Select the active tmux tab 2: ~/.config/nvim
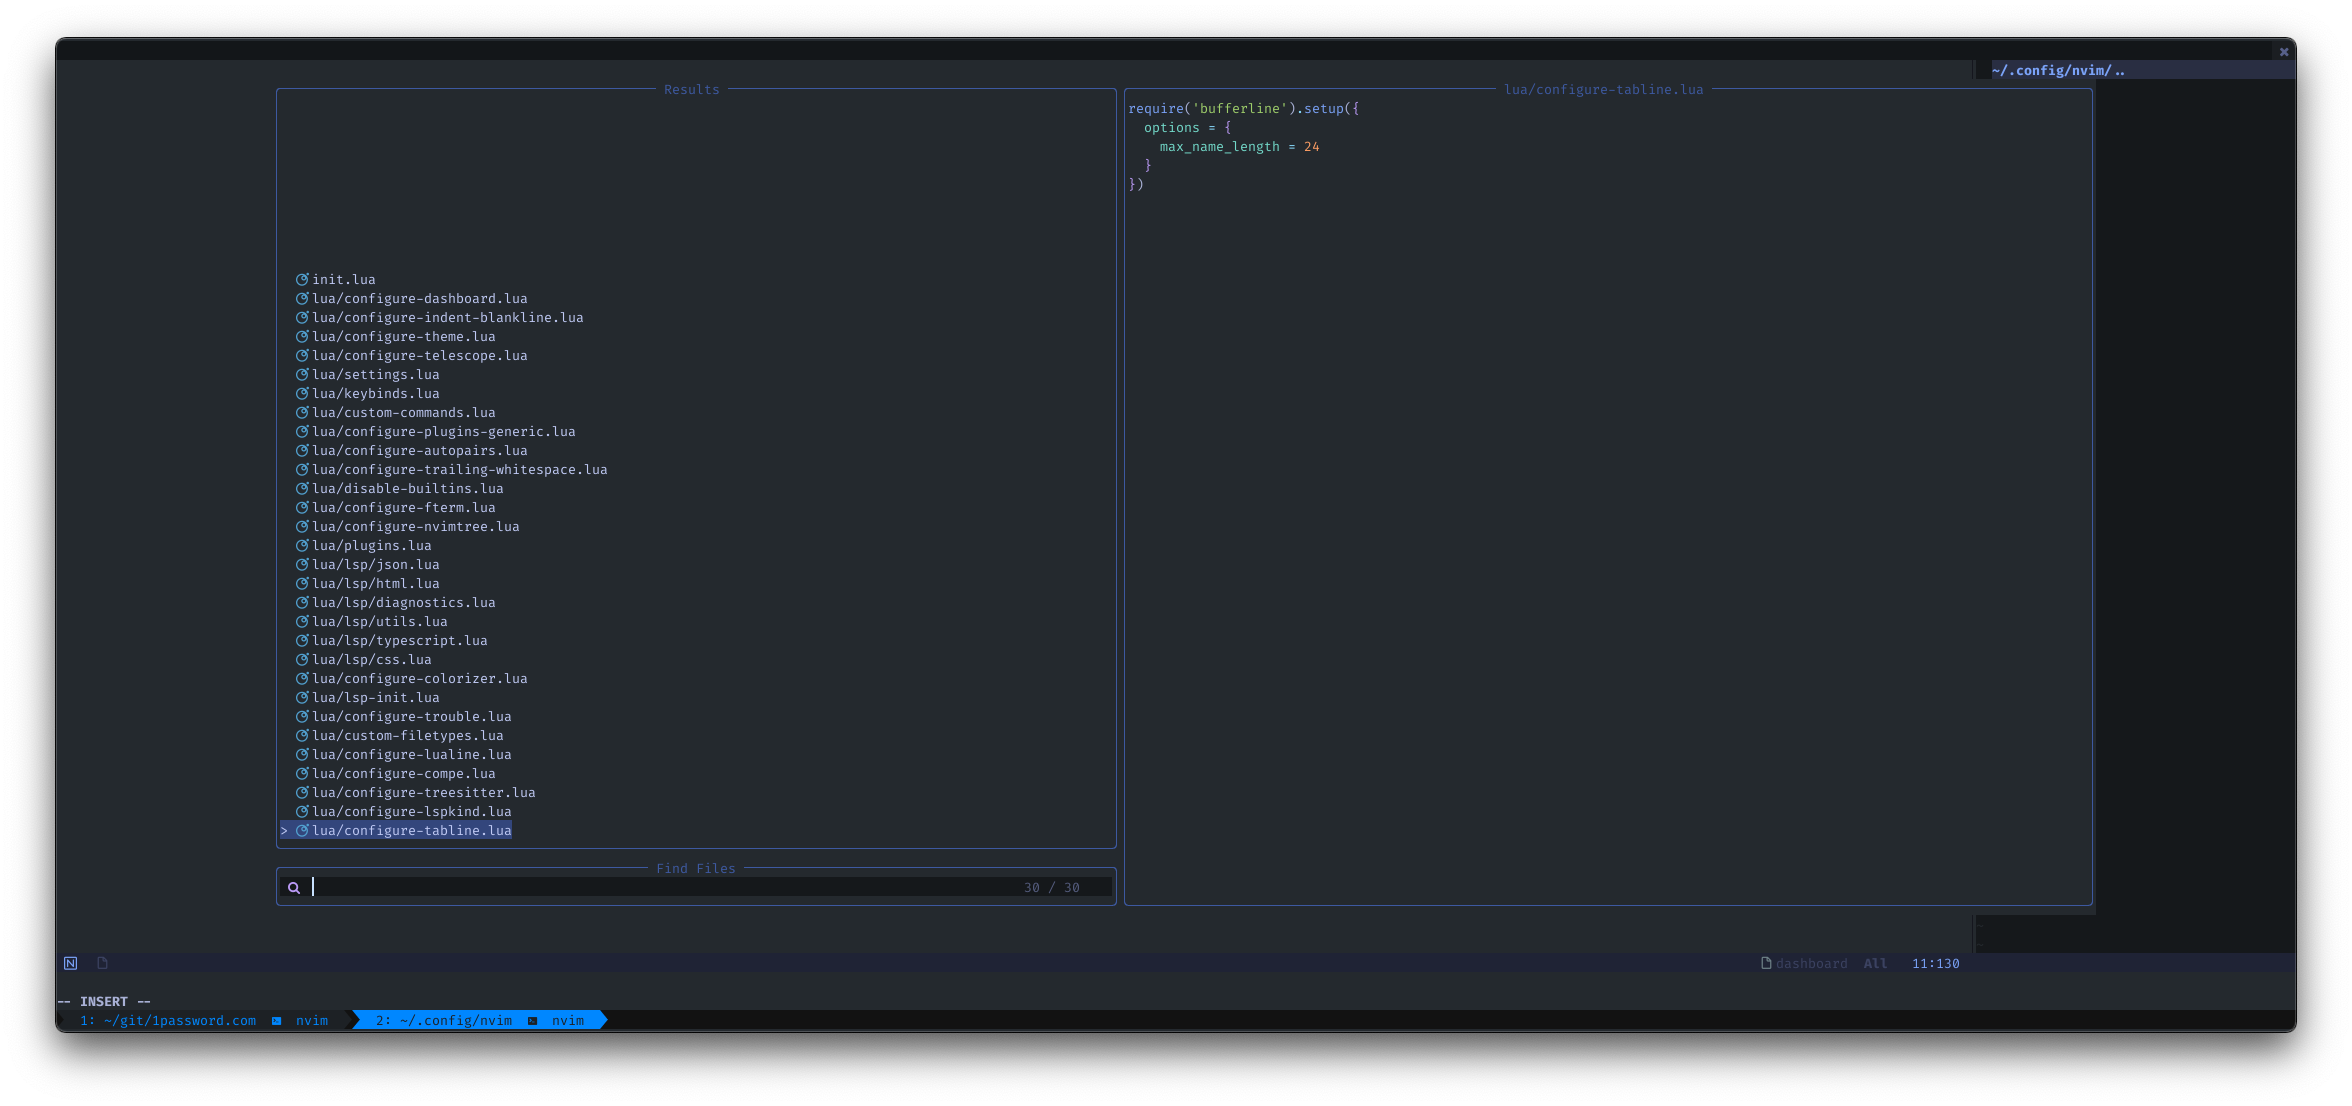 (x=444, y=1021)
